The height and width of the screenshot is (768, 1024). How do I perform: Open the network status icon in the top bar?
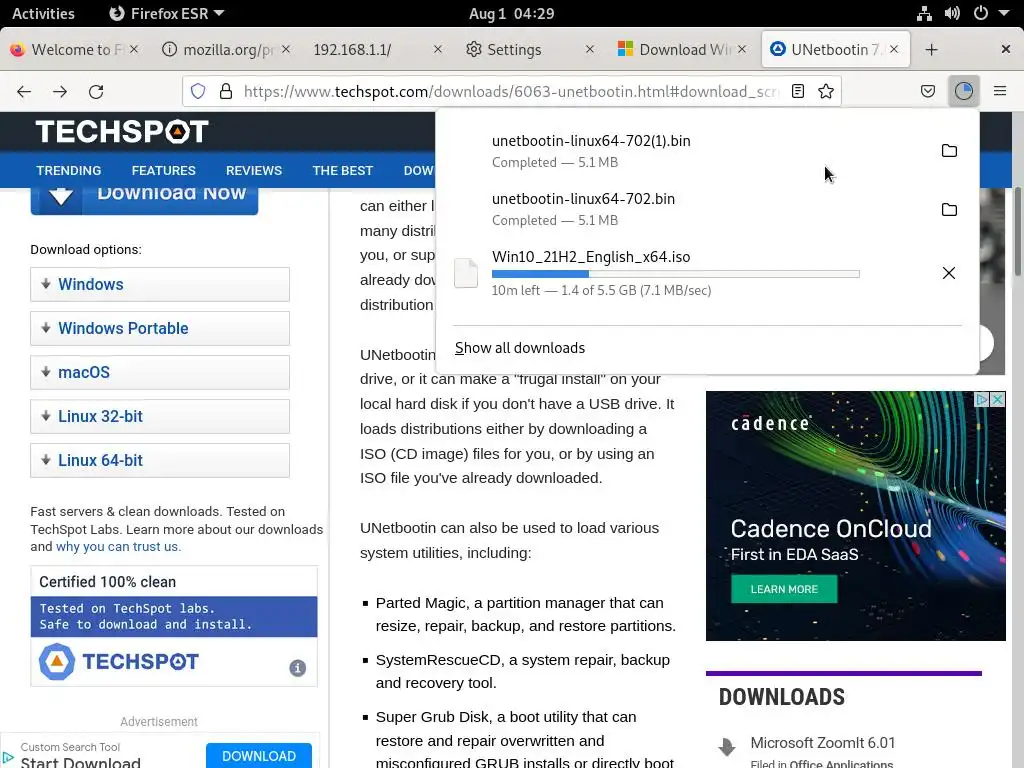point(924,13)
